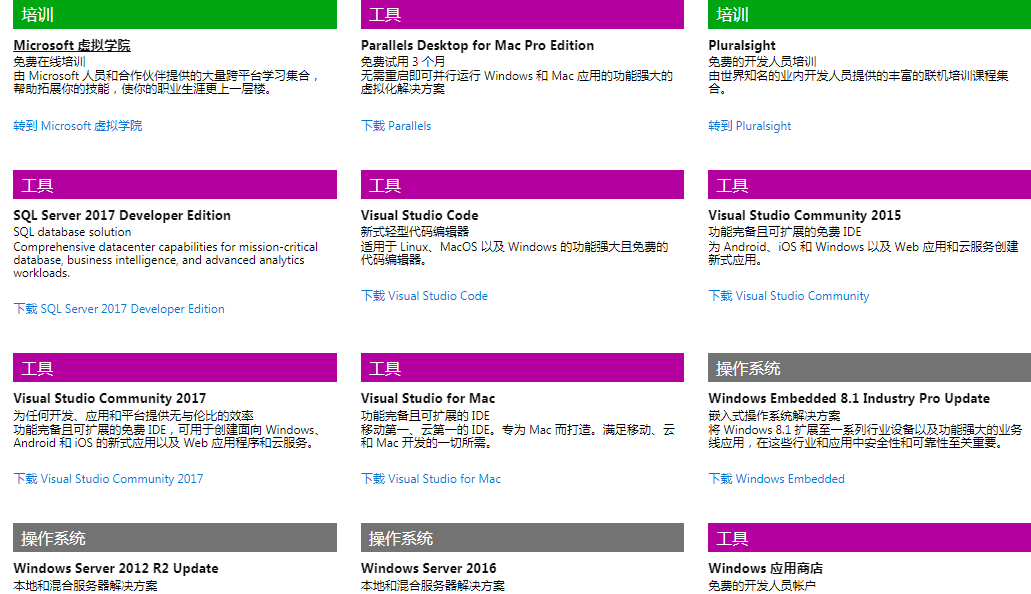The height and width of the screenshot is (594, 1031).
Task: Click Visual Studio for Mac heading
Action: pyautogui.click(x=428, y=398)
